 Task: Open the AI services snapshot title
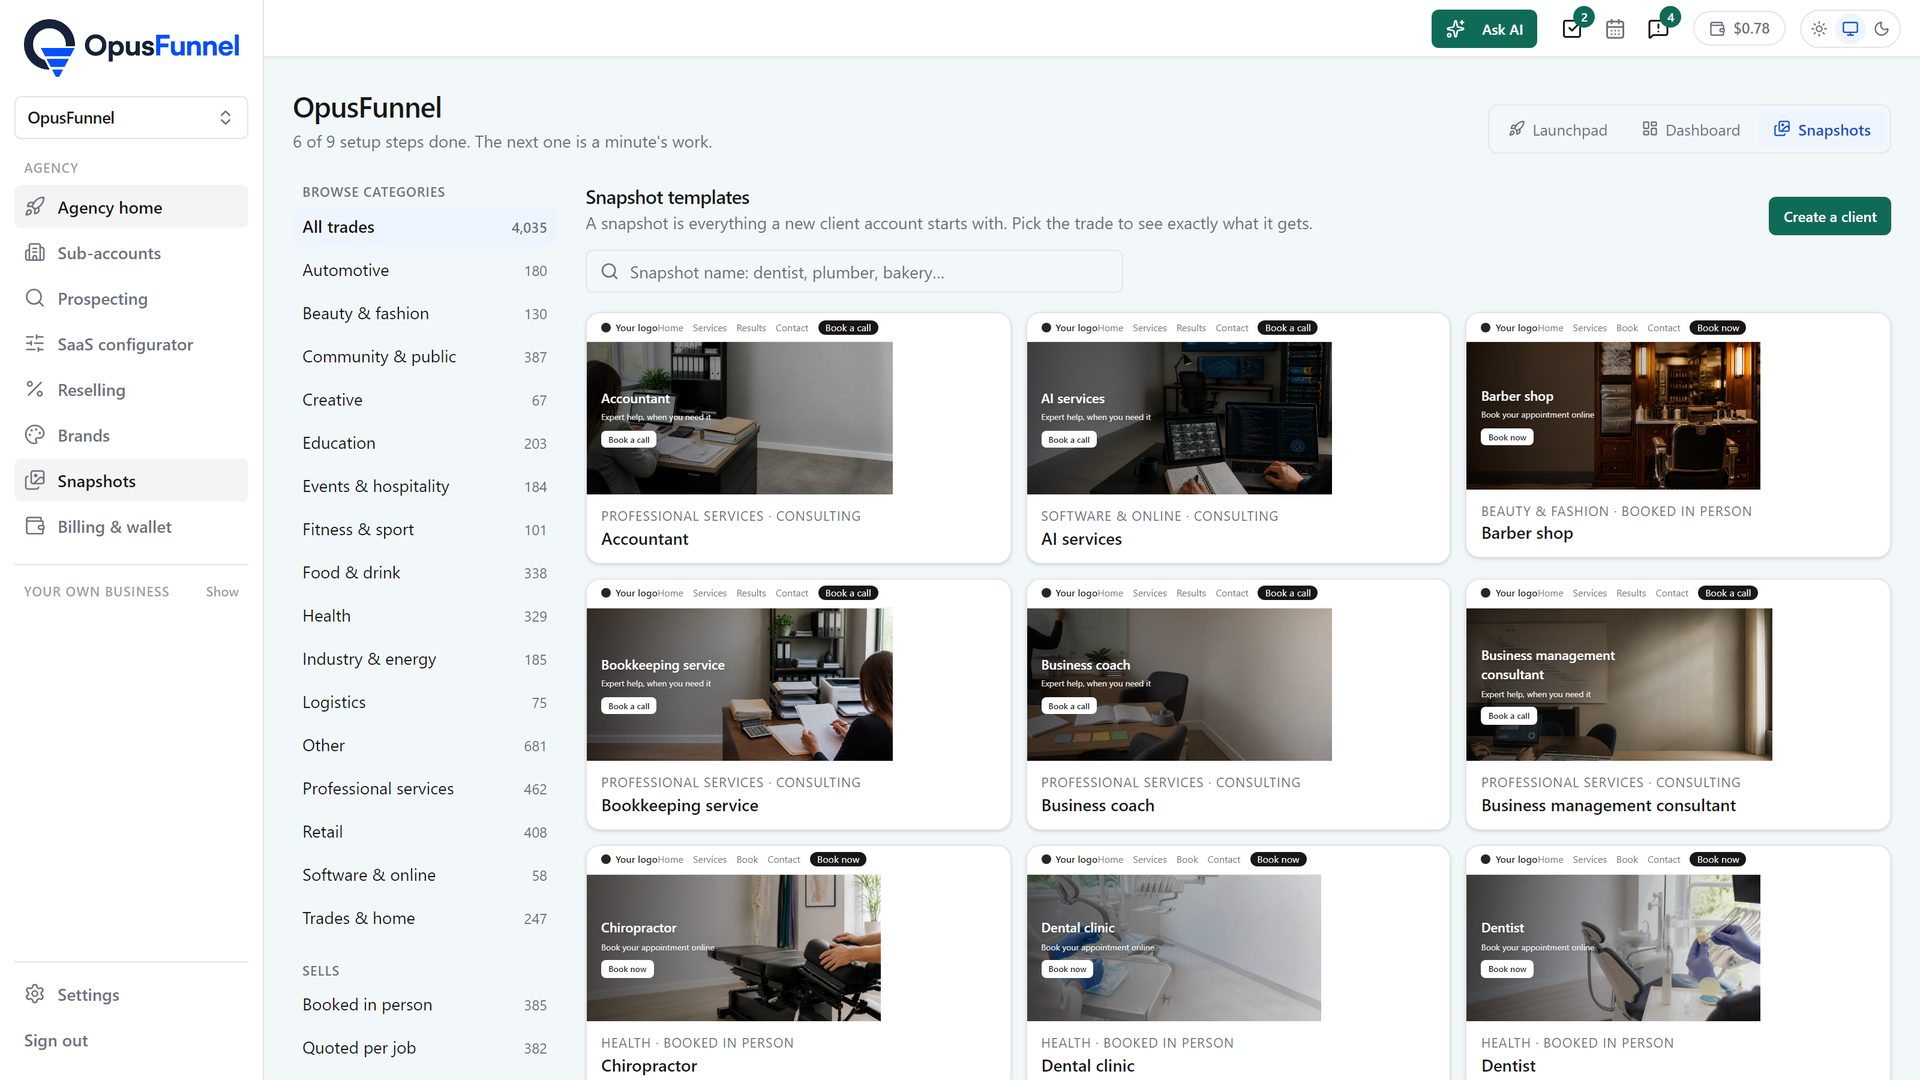(x=1081, y=539)
